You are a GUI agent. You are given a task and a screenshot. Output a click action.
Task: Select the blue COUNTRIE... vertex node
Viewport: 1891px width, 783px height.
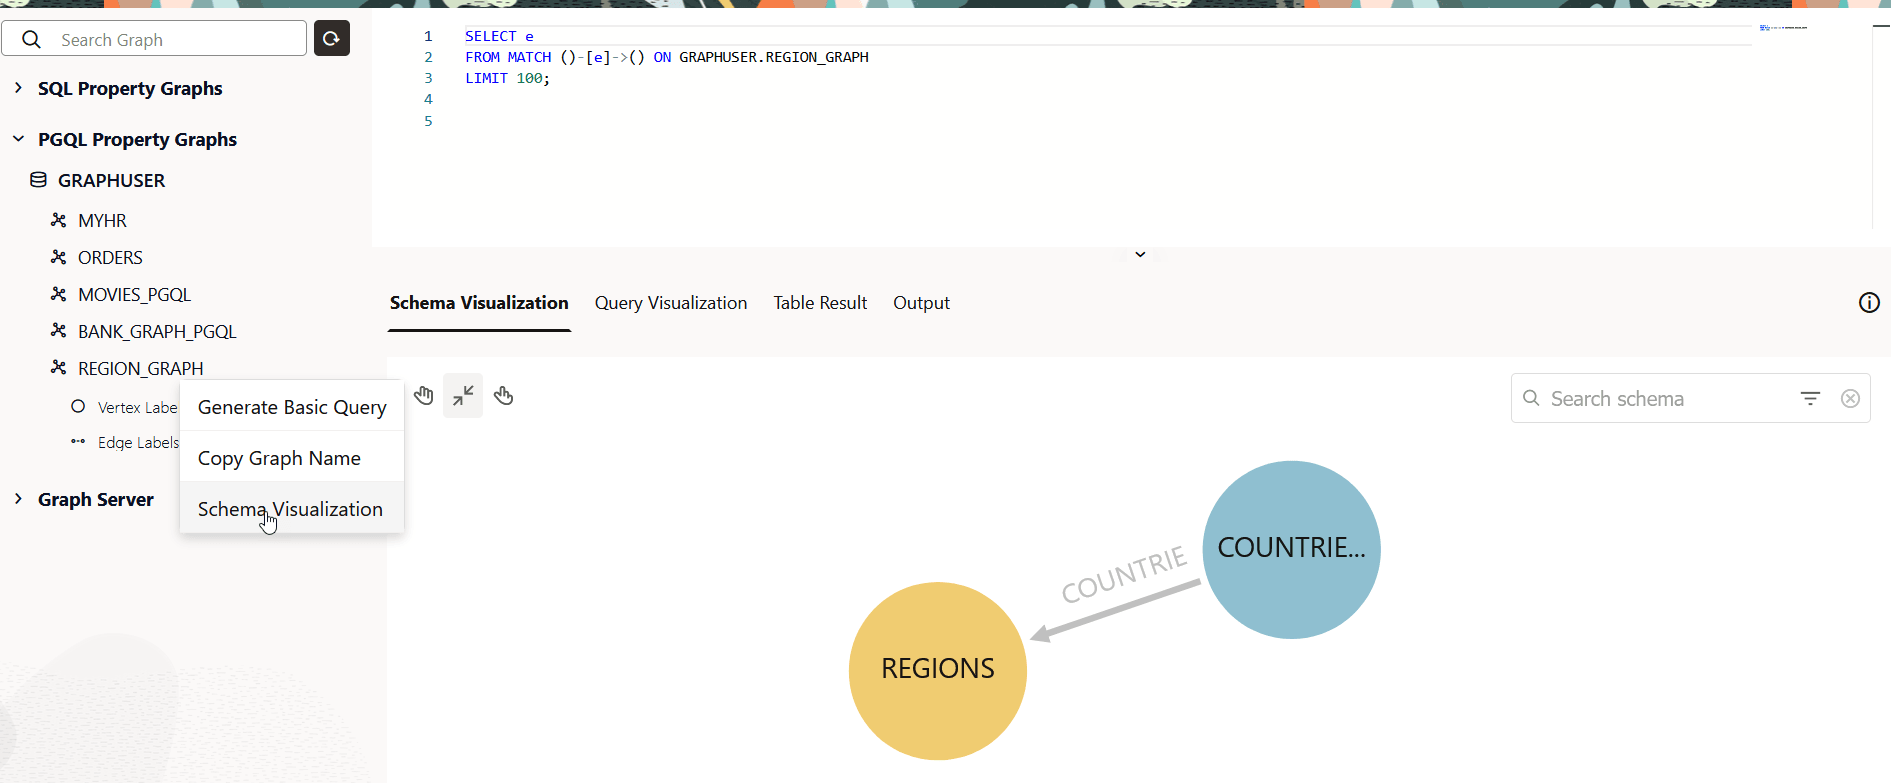[x=1291, y=549]
